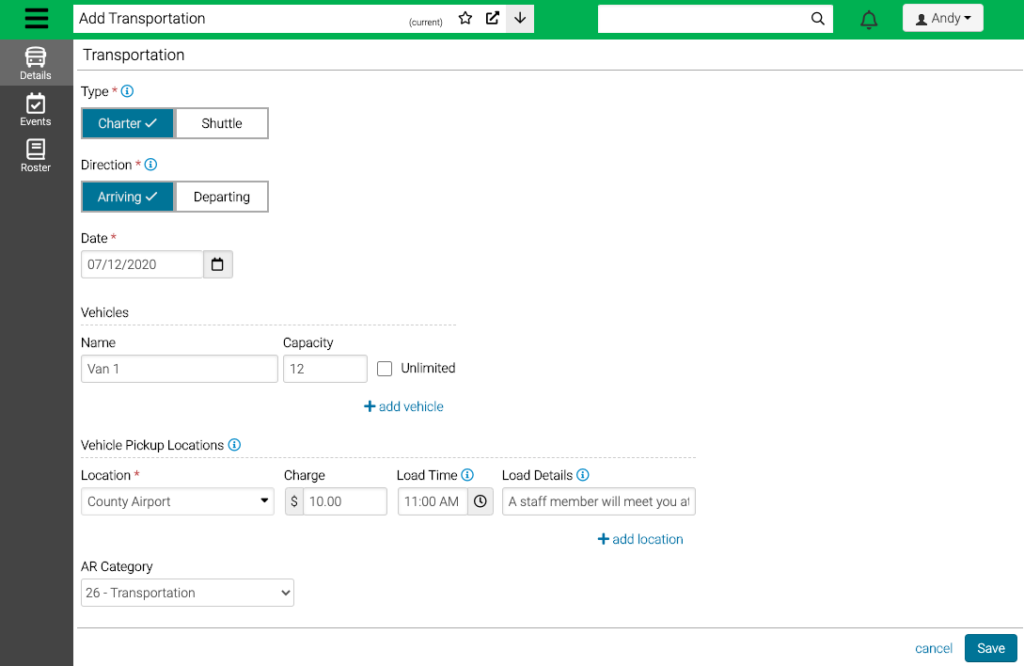The image size is (1024, 666).
Task: Click the Load Time clock icon
Action: (480, 502)
